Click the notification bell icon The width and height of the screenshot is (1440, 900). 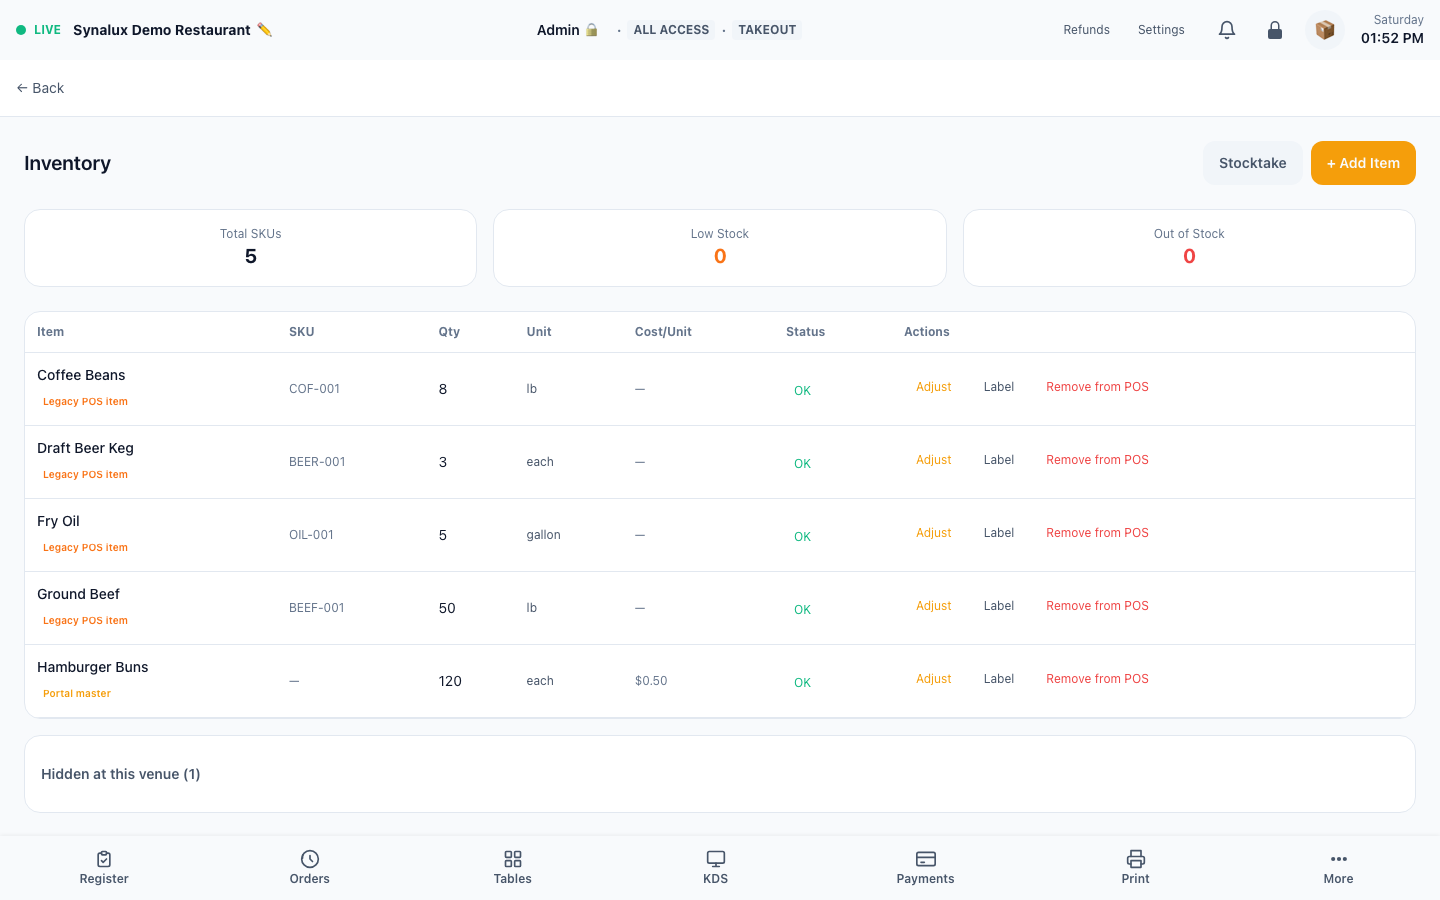pos(1227,30)
